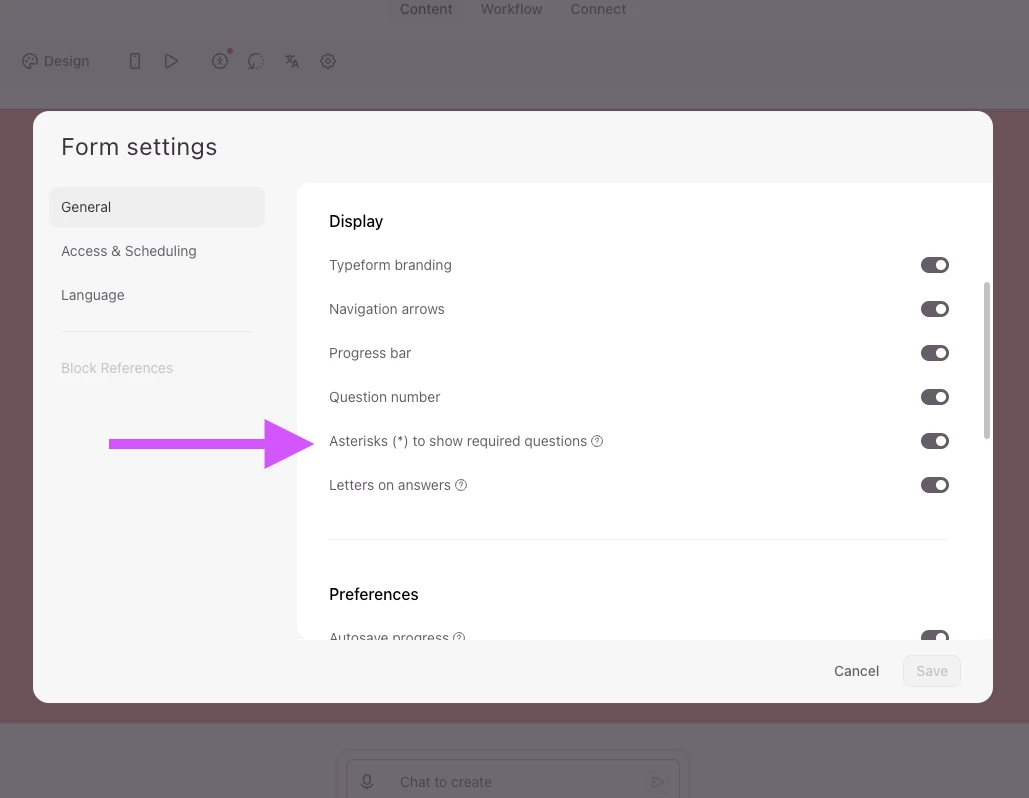Switch to the Connect tab
The height and width of the screenshot is (798, 1029).
click(x=598, y=9)
